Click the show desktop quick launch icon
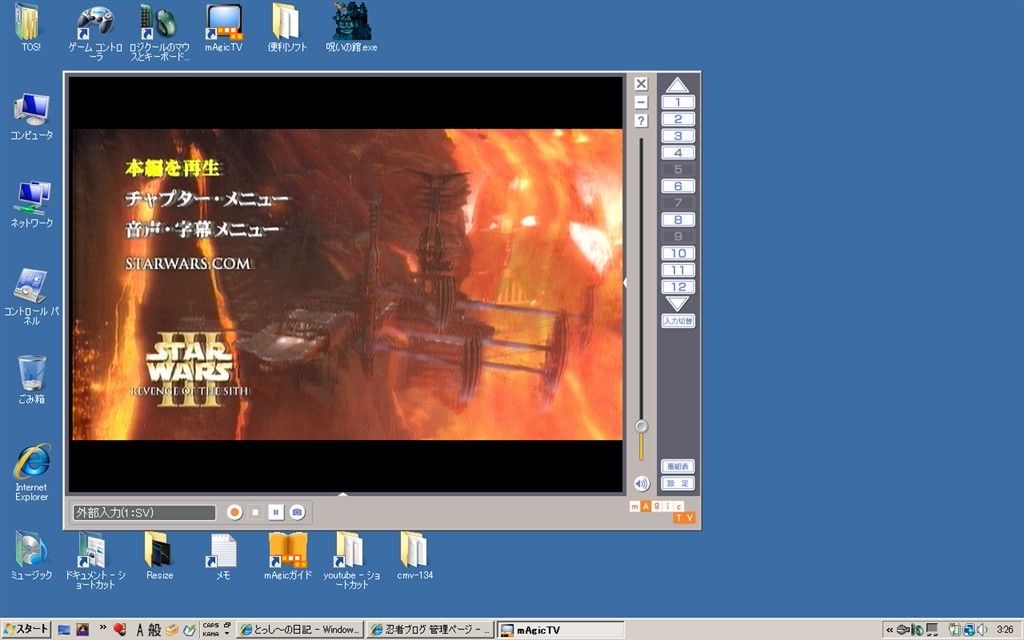This screenshot has height=640, width=1024. 64,630
